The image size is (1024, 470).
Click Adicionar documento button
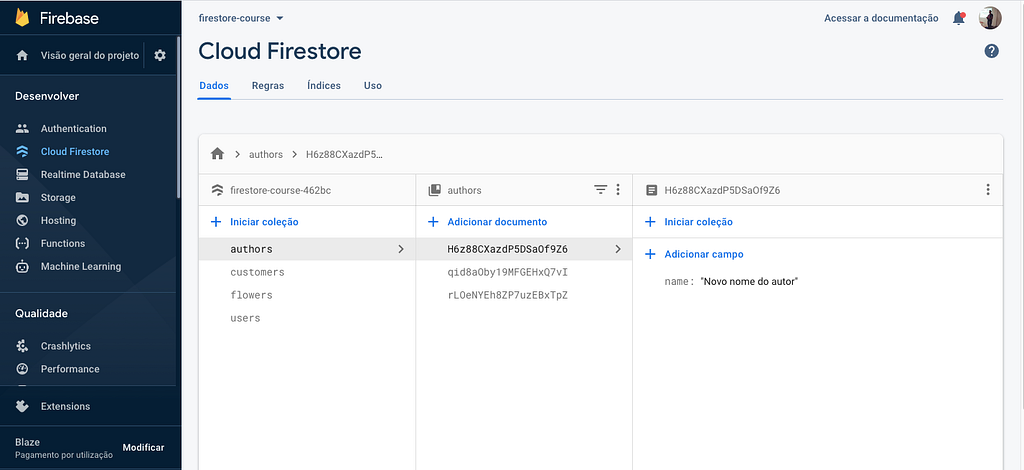[497, 222]
